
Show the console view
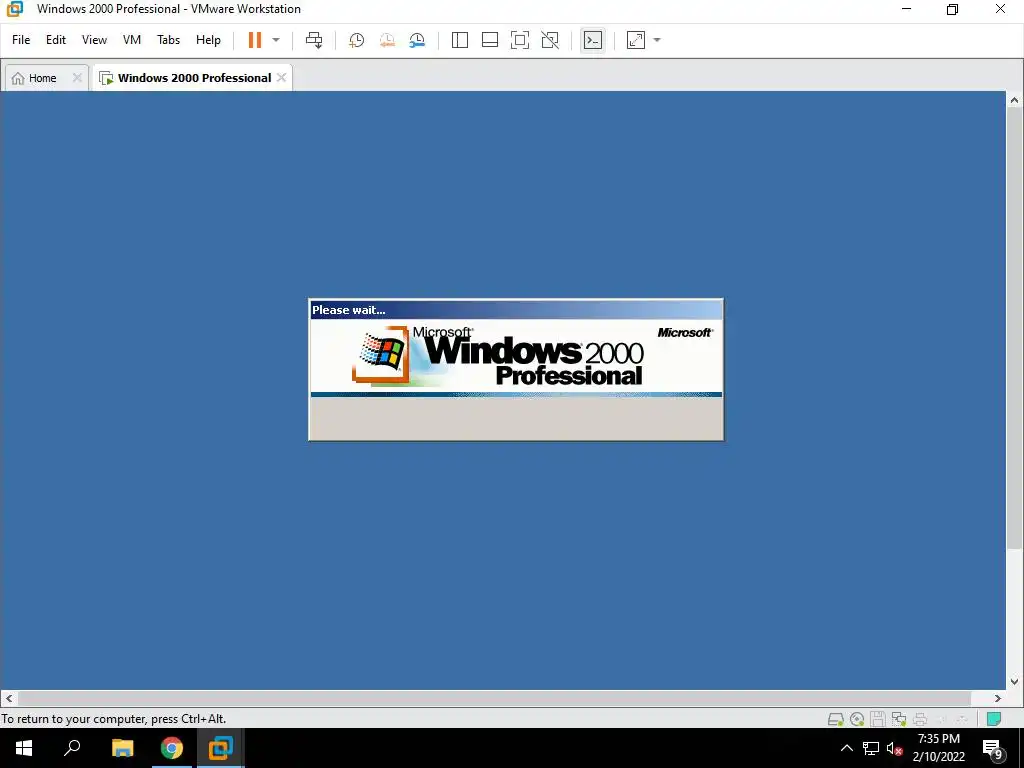(592, 40)
